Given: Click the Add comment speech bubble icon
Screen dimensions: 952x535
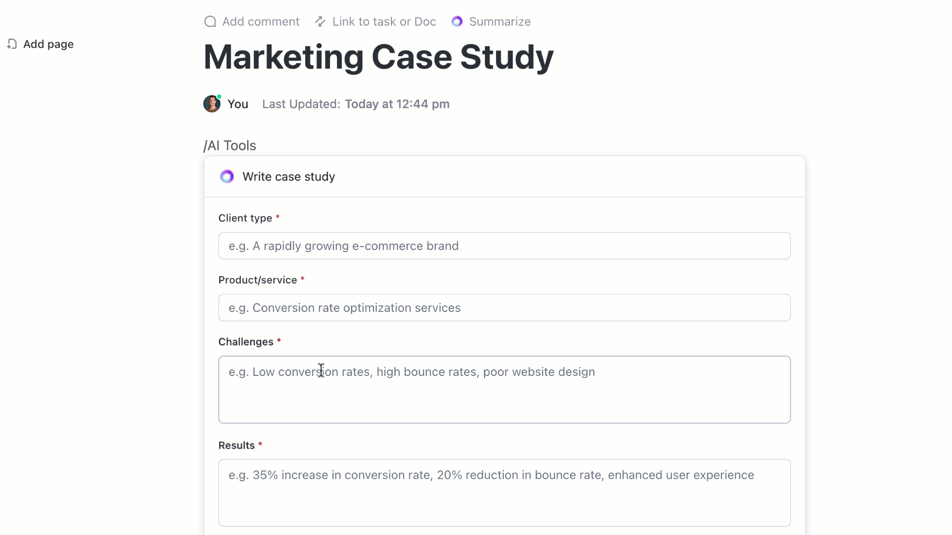Looking at the screenshot, I should [x=210, y=21].
